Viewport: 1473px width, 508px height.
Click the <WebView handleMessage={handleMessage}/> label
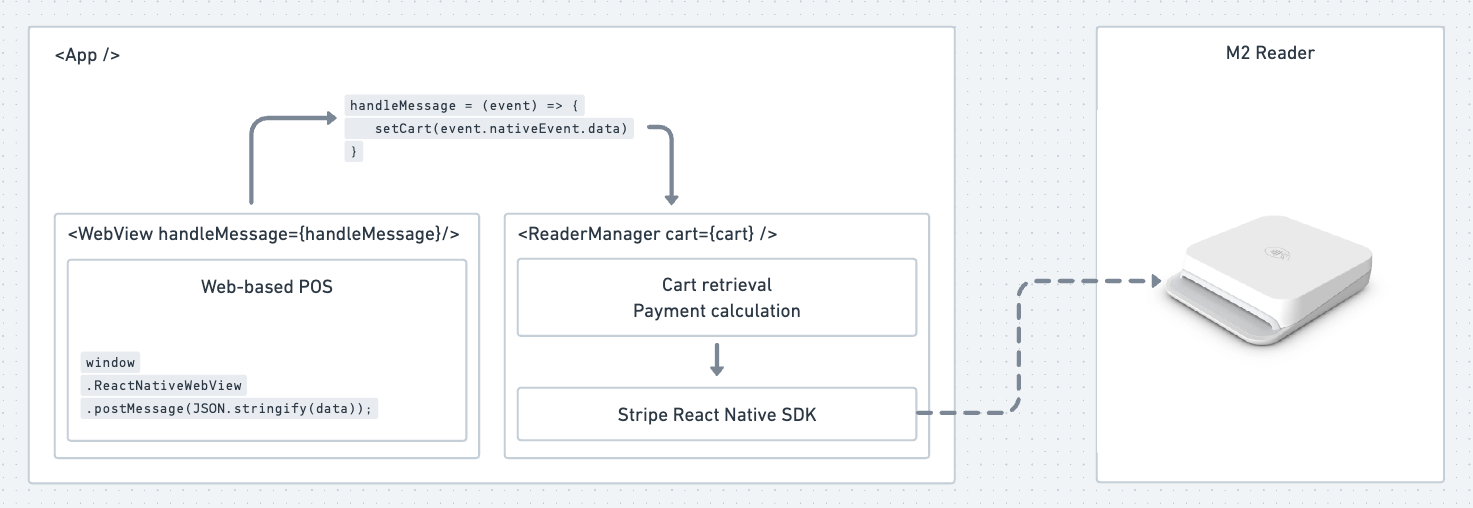pos(264,234)
